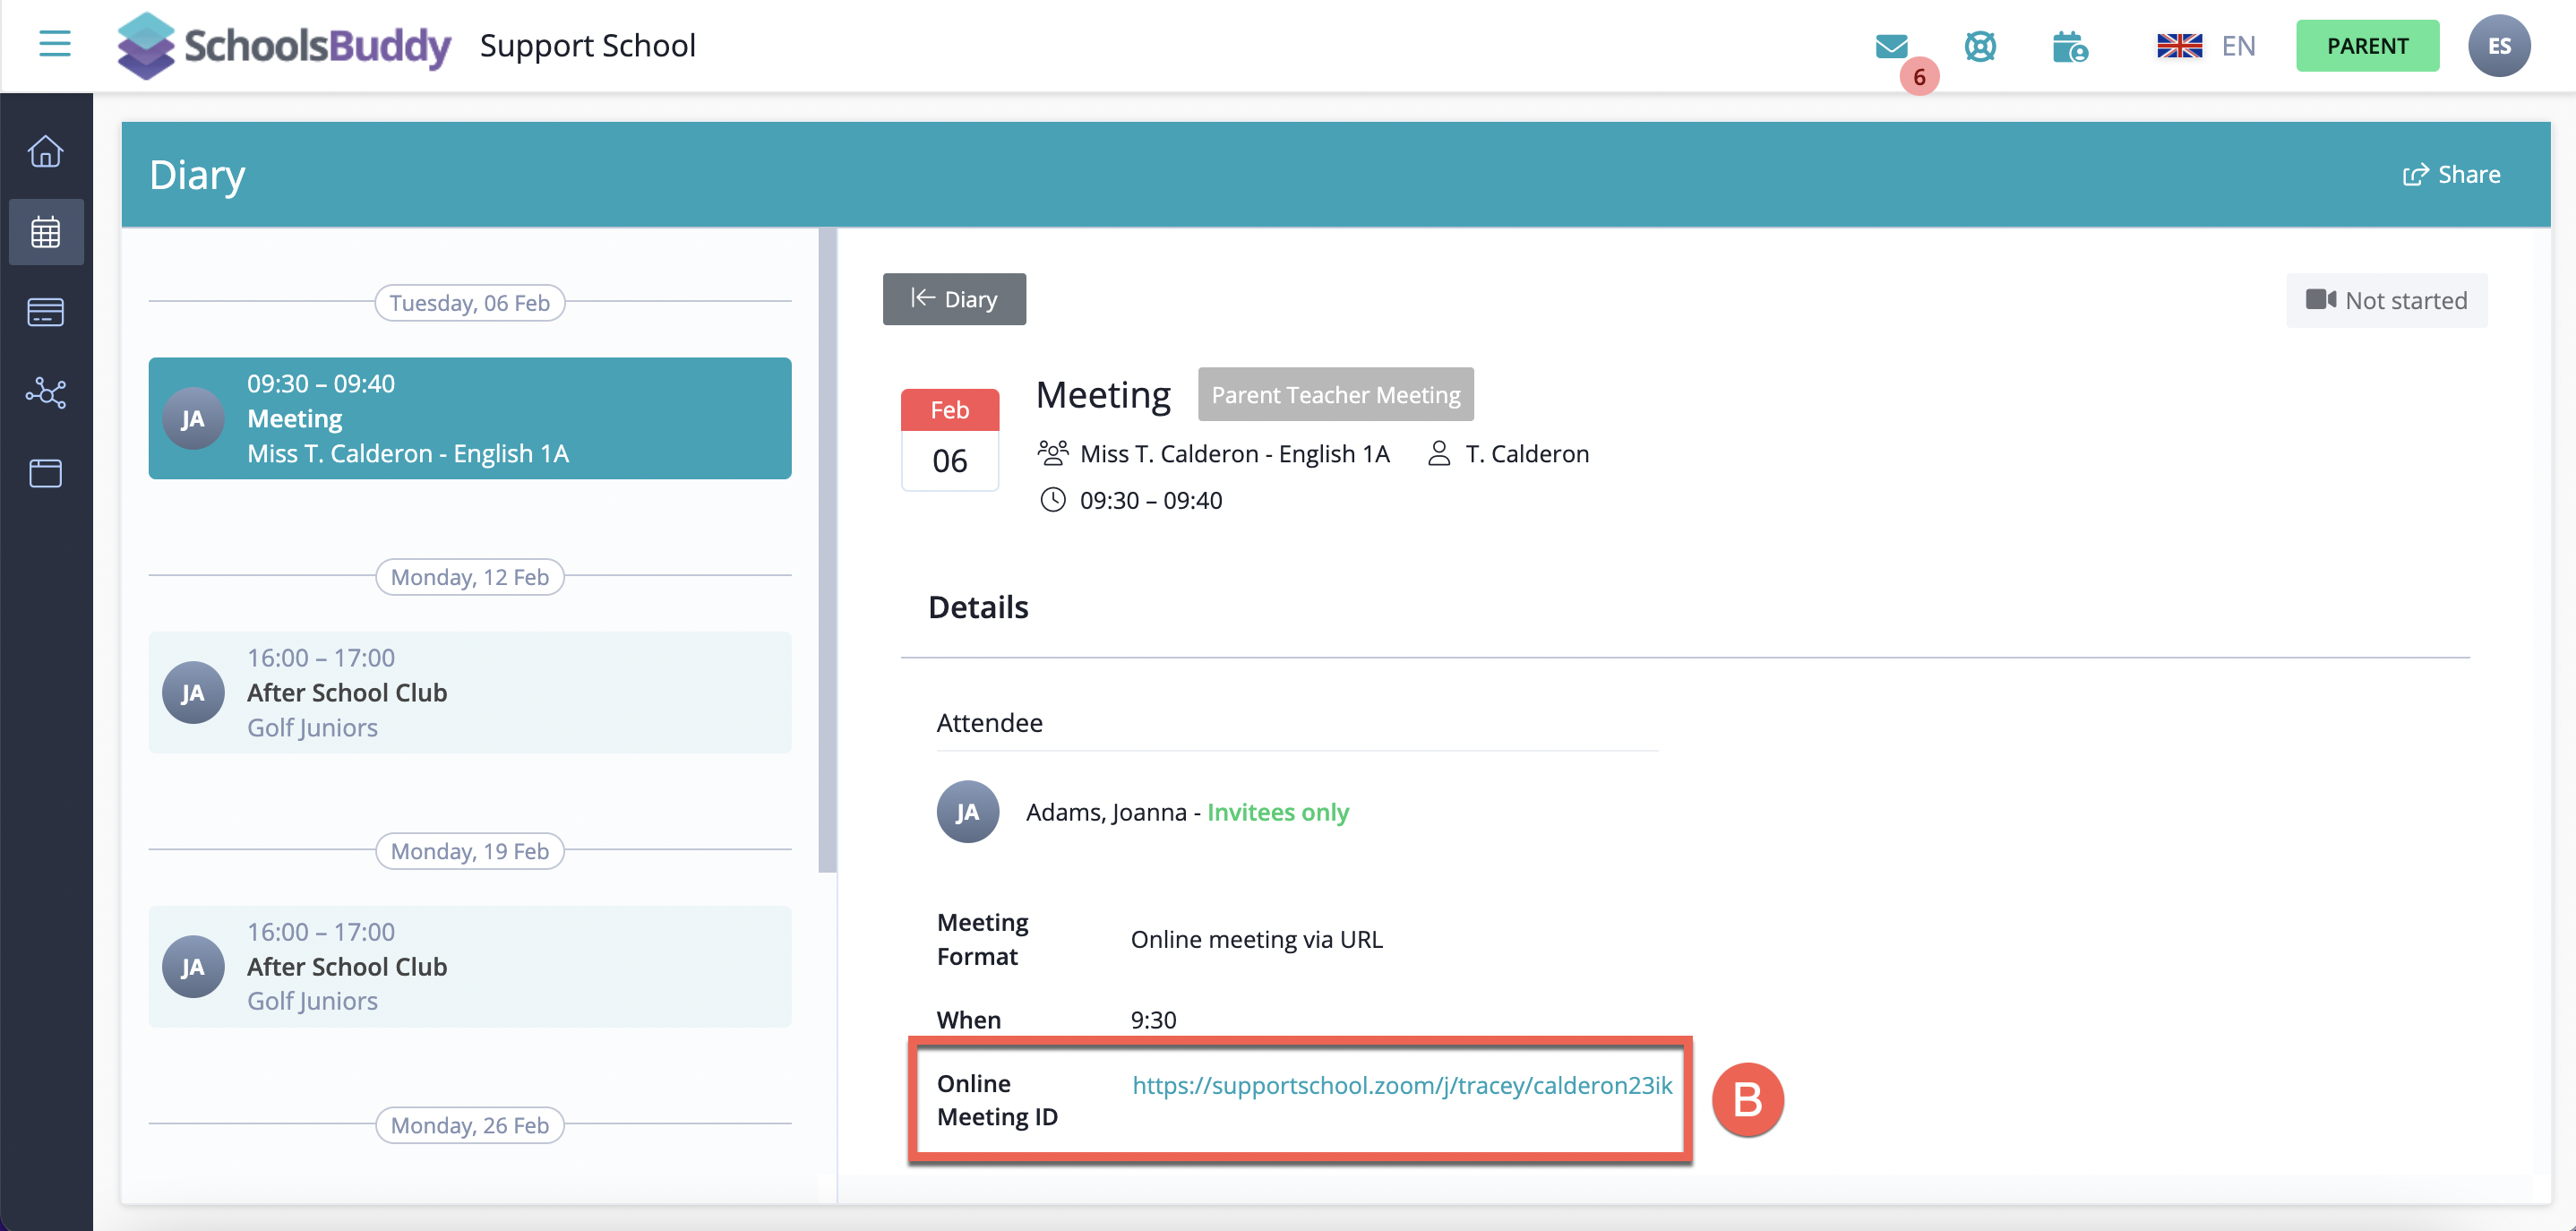Click the network nodes icon in sidebar
2576x1231 pixels.
point(46,392)
